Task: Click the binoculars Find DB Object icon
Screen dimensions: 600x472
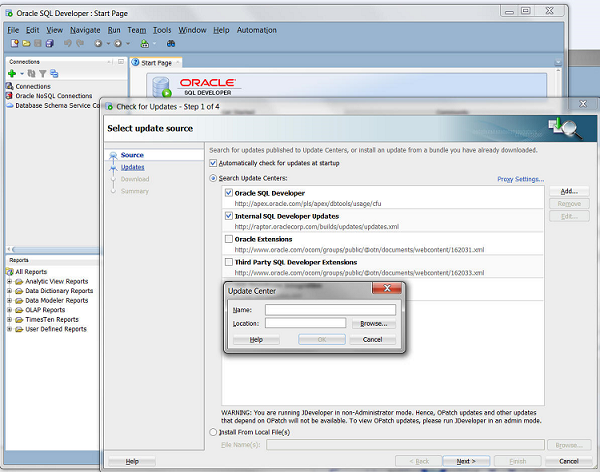Action: tap(171, 44)
